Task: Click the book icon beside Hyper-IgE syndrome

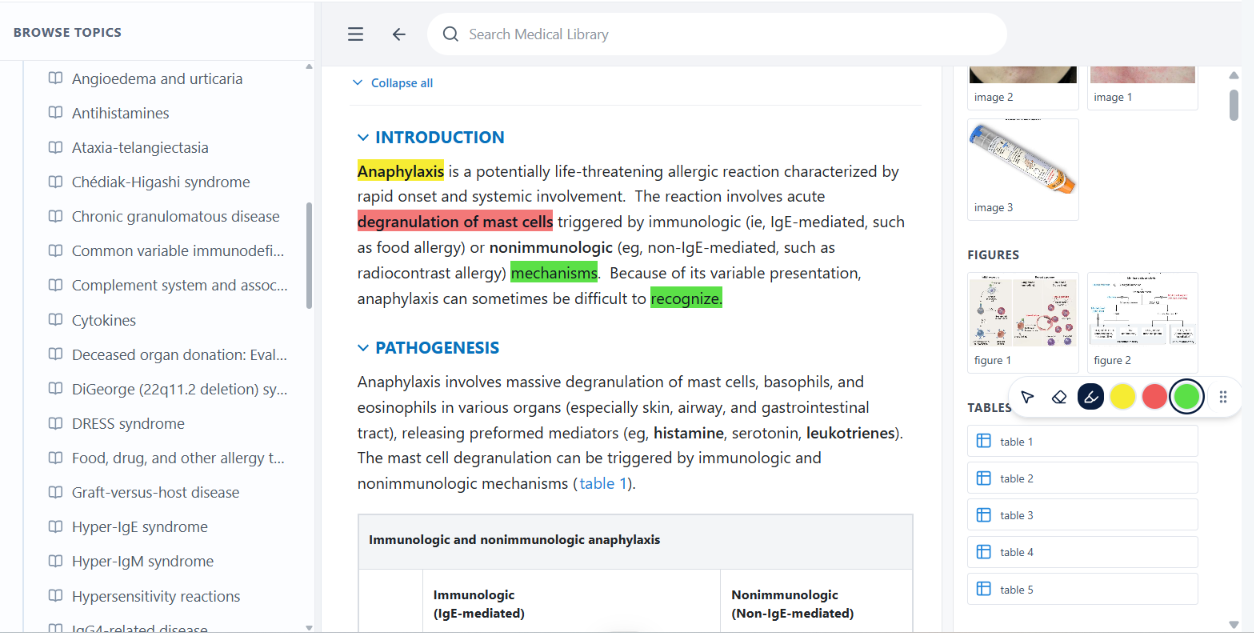Action: pos(56,527)
